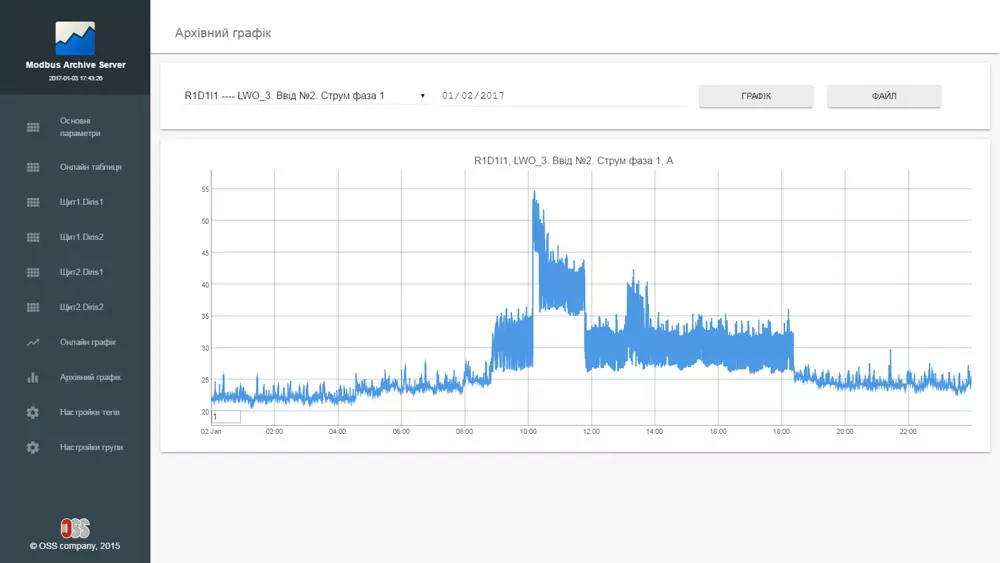This screenshot has width=1000, height=563.
Task: Click the © OSS company, 2015 text
Action: pyautogui.click(x=75, y=546)
